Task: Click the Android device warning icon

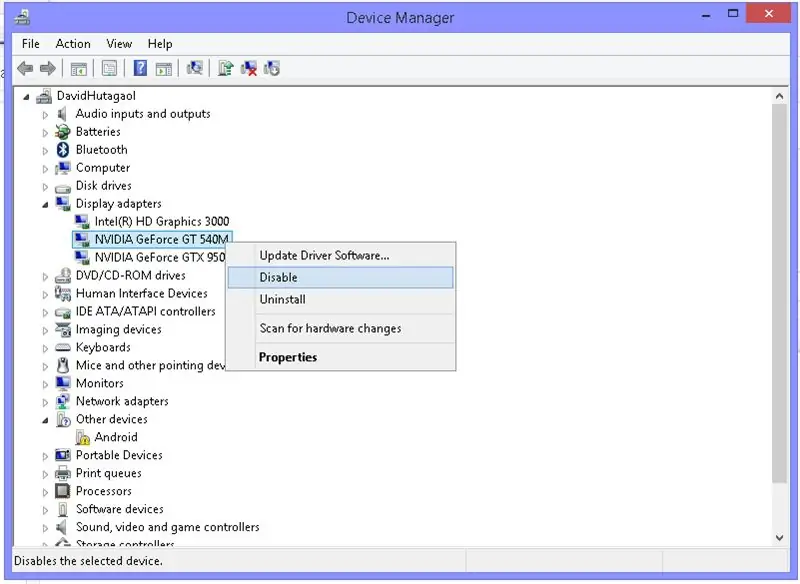Action: (x=82, y=437)
